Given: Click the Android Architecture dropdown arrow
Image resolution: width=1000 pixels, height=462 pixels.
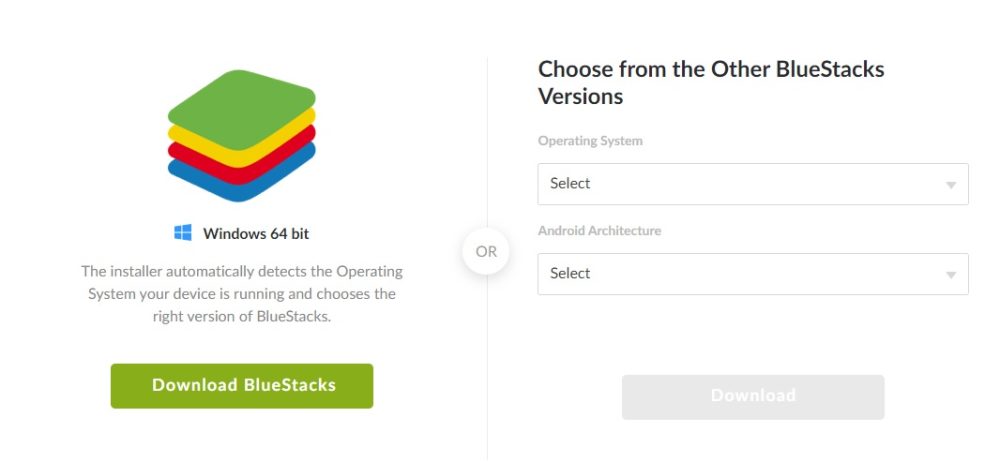Looking at the screenshot, I should 950,275.
